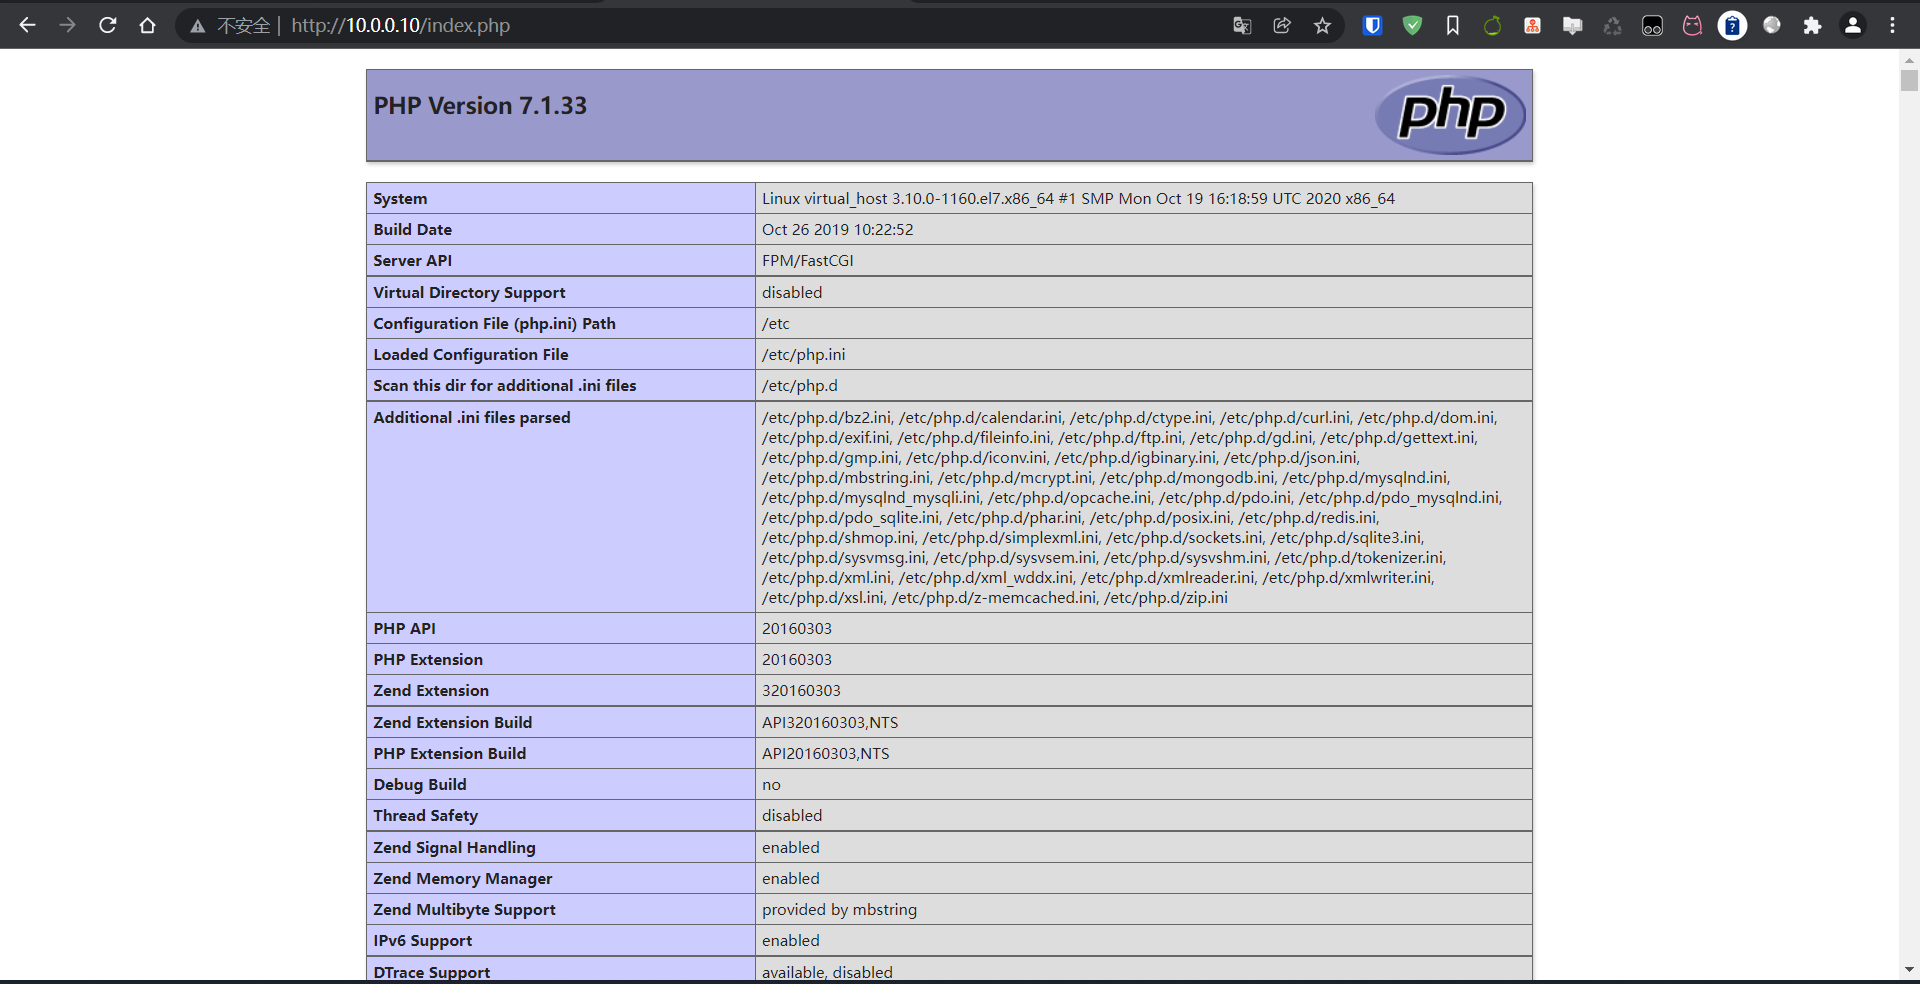1920x984 pixels.
Task: Reload the current page
Action: 107,25
